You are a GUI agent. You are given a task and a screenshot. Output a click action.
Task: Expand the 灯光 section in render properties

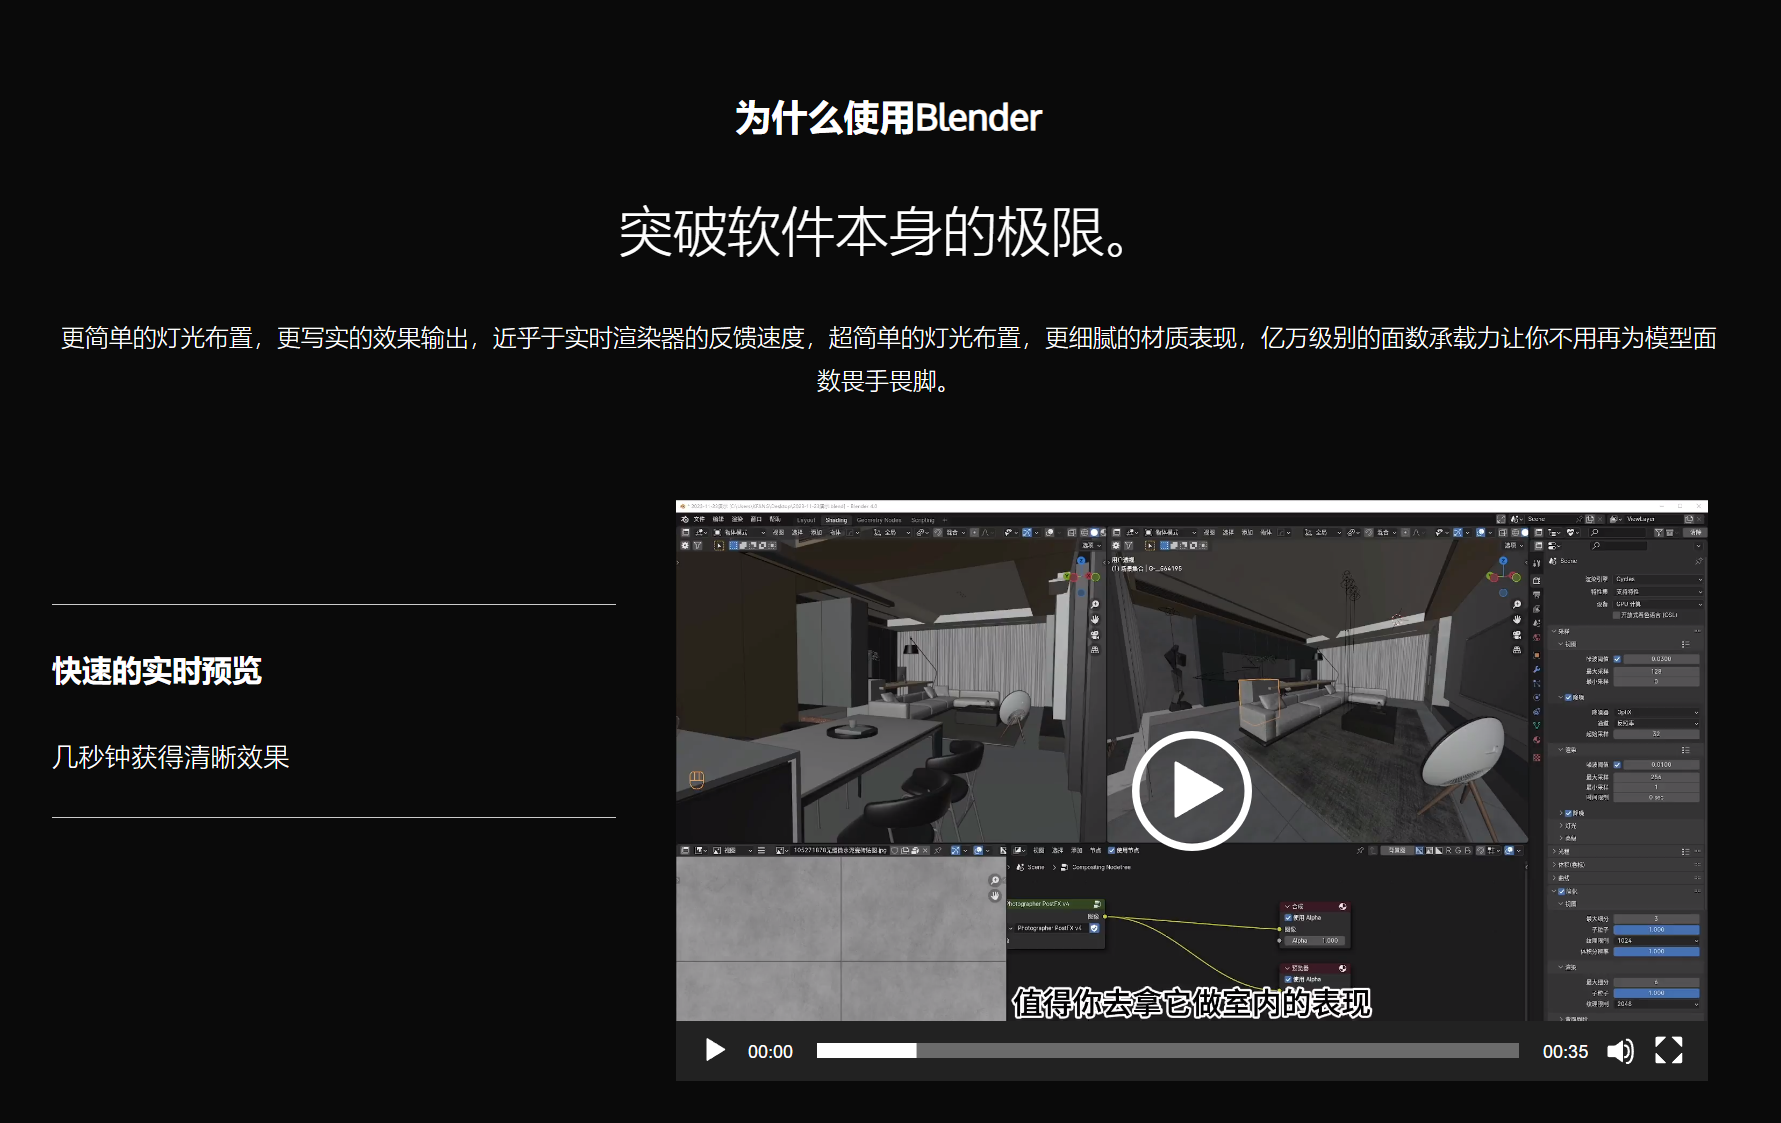[1570, 826]
